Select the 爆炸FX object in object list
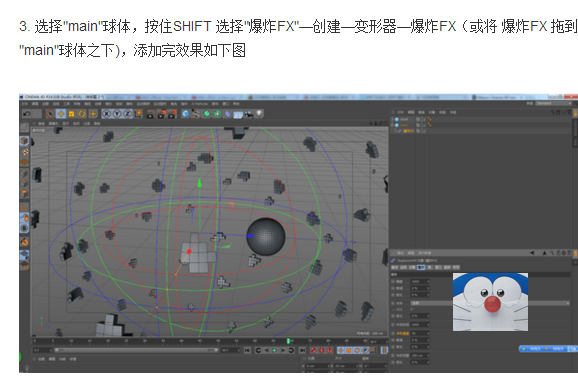The image size is (578, 381). point(408,131)
